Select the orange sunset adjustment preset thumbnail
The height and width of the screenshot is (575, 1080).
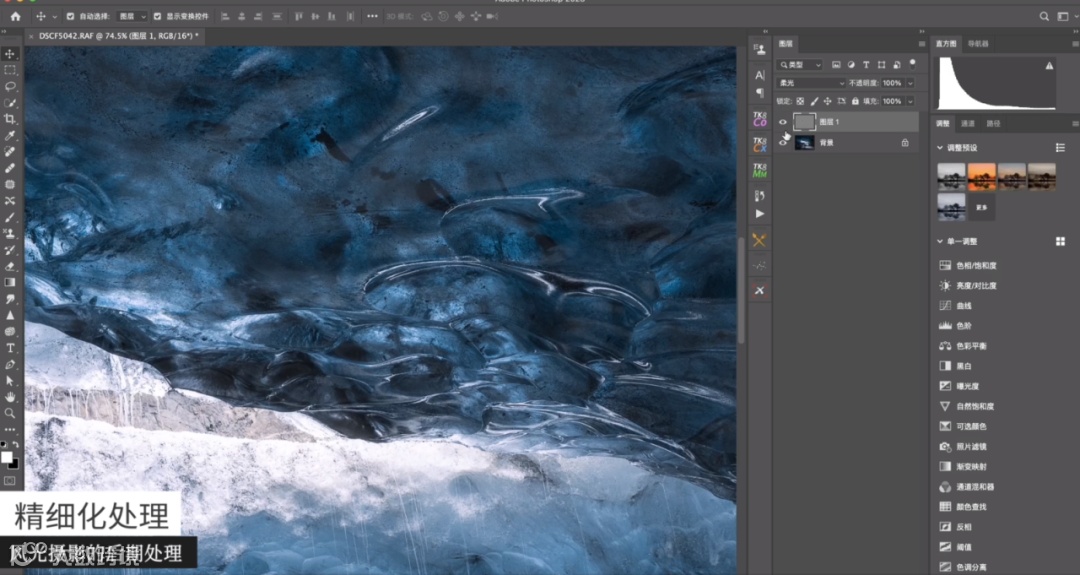pos(982,176)
